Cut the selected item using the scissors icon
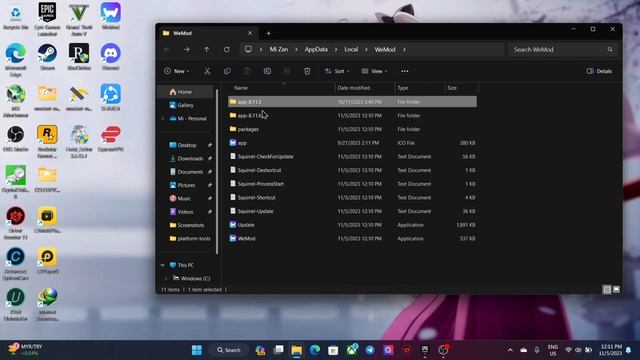Viewport: 640px width, 360px height. [207, 71]
